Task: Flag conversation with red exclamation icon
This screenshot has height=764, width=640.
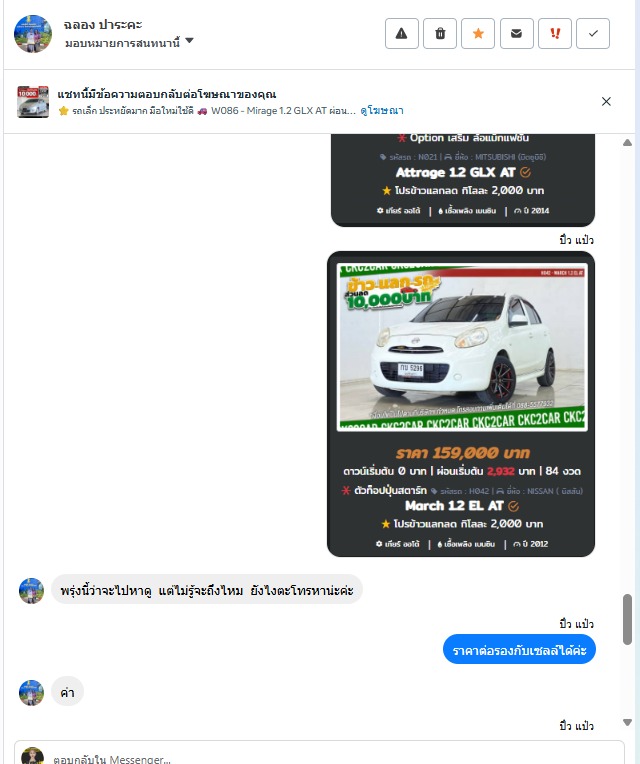Action: (554, 34)
